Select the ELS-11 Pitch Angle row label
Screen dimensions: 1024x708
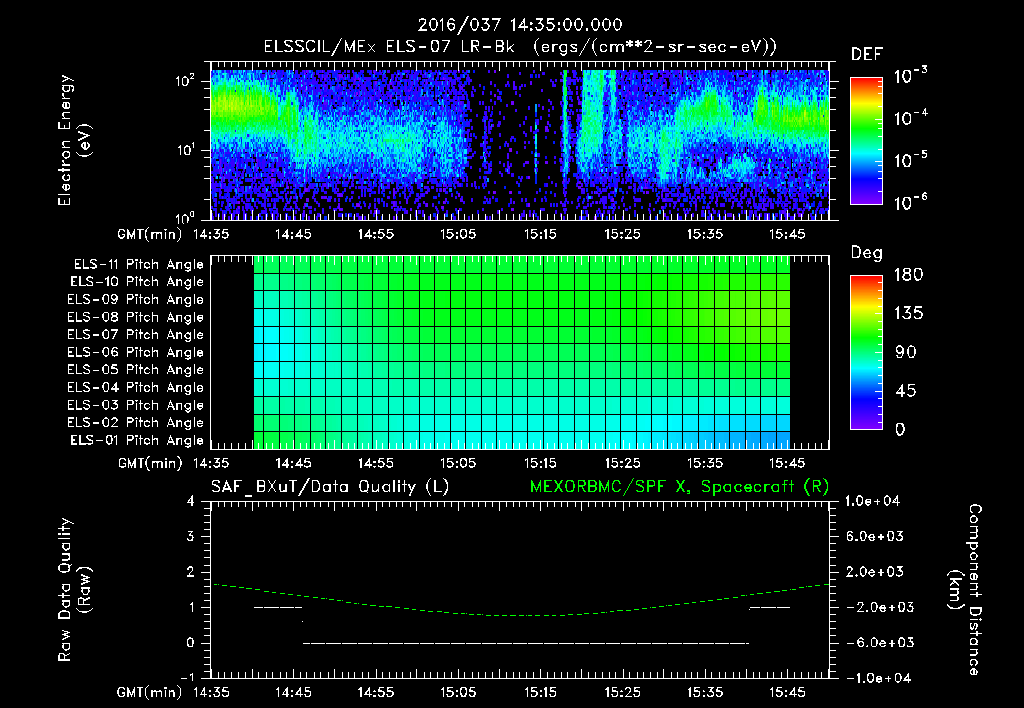[138, 265]
